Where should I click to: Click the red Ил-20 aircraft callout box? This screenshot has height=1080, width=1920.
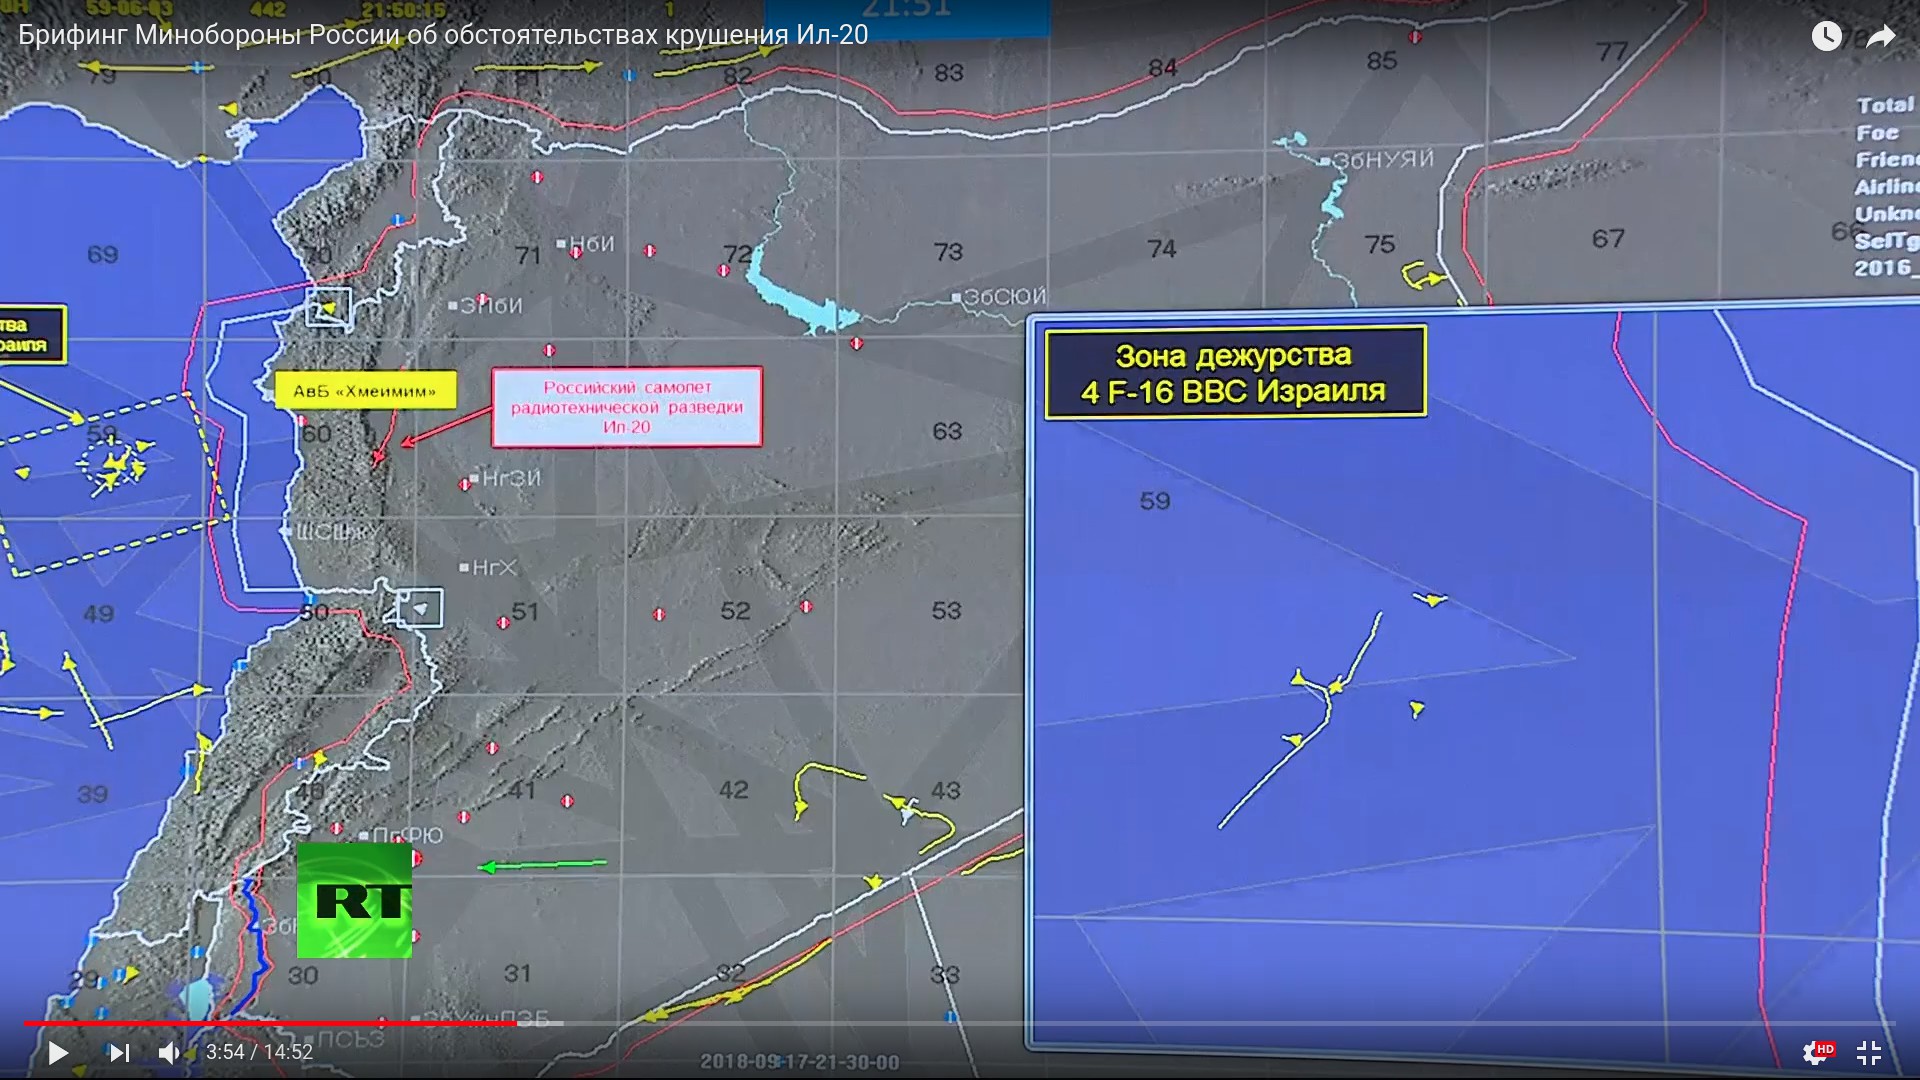coord(627,407)
